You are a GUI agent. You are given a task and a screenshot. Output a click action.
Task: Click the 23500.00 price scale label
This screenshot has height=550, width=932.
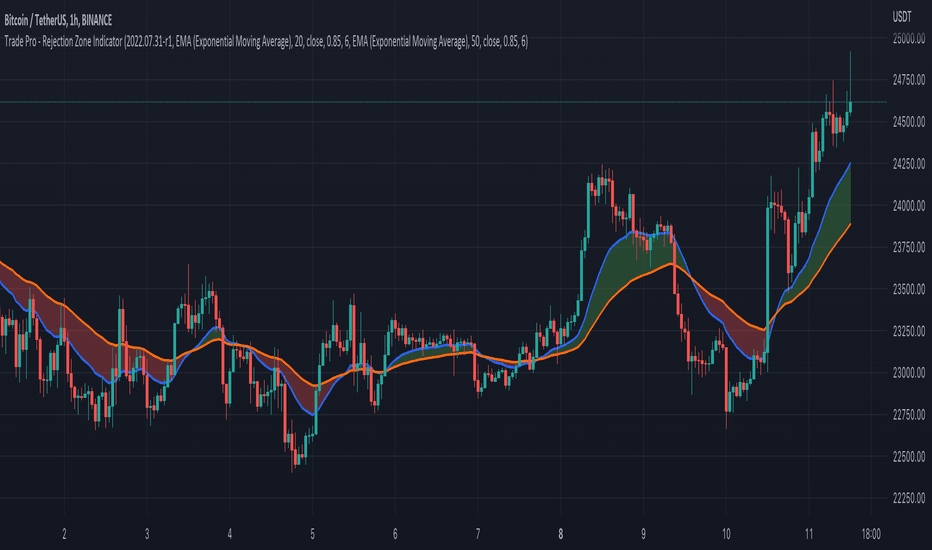[908, 290]
